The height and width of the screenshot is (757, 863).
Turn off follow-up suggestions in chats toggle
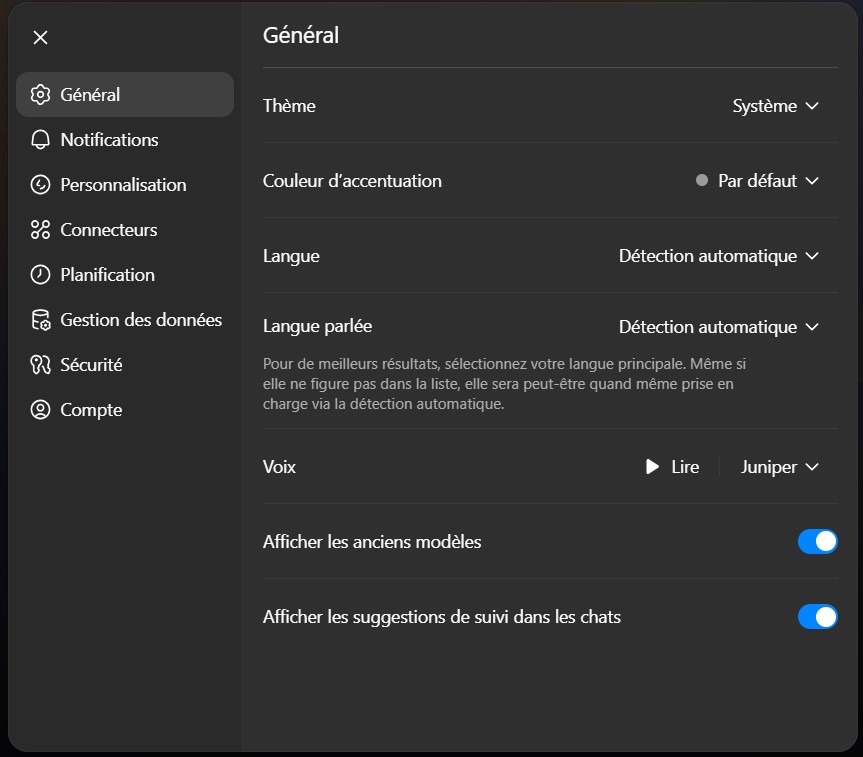tap(817, 617)
